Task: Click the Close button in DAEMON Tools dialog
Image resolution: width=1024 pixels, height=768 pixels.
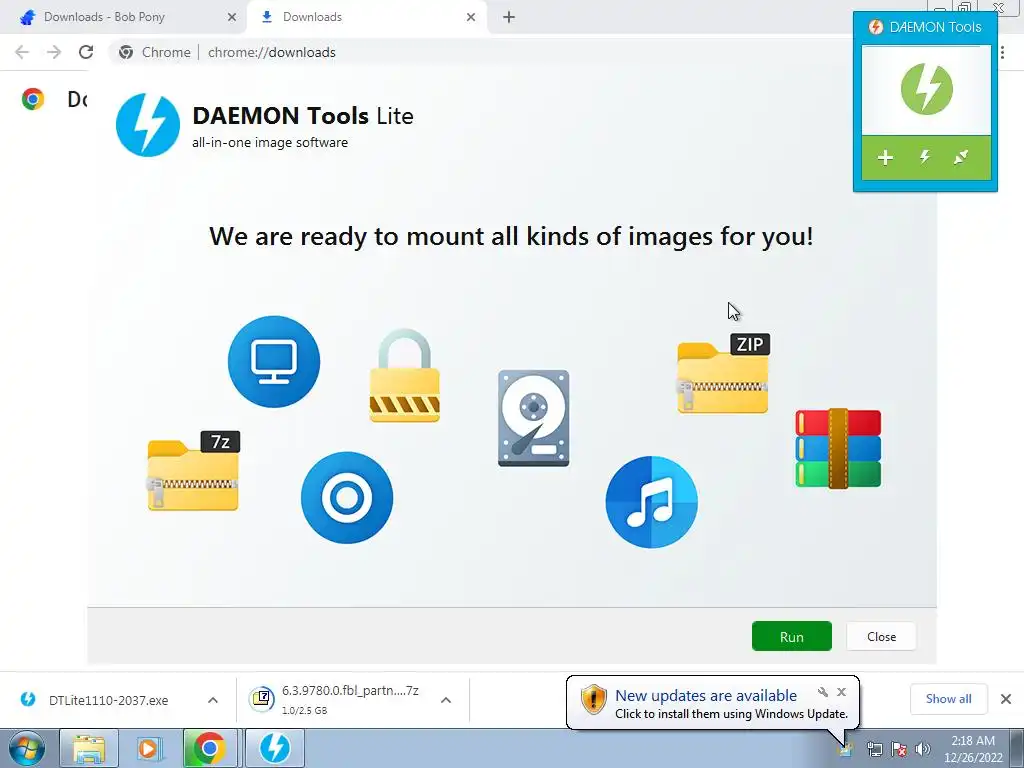Action: pos(881,636)
